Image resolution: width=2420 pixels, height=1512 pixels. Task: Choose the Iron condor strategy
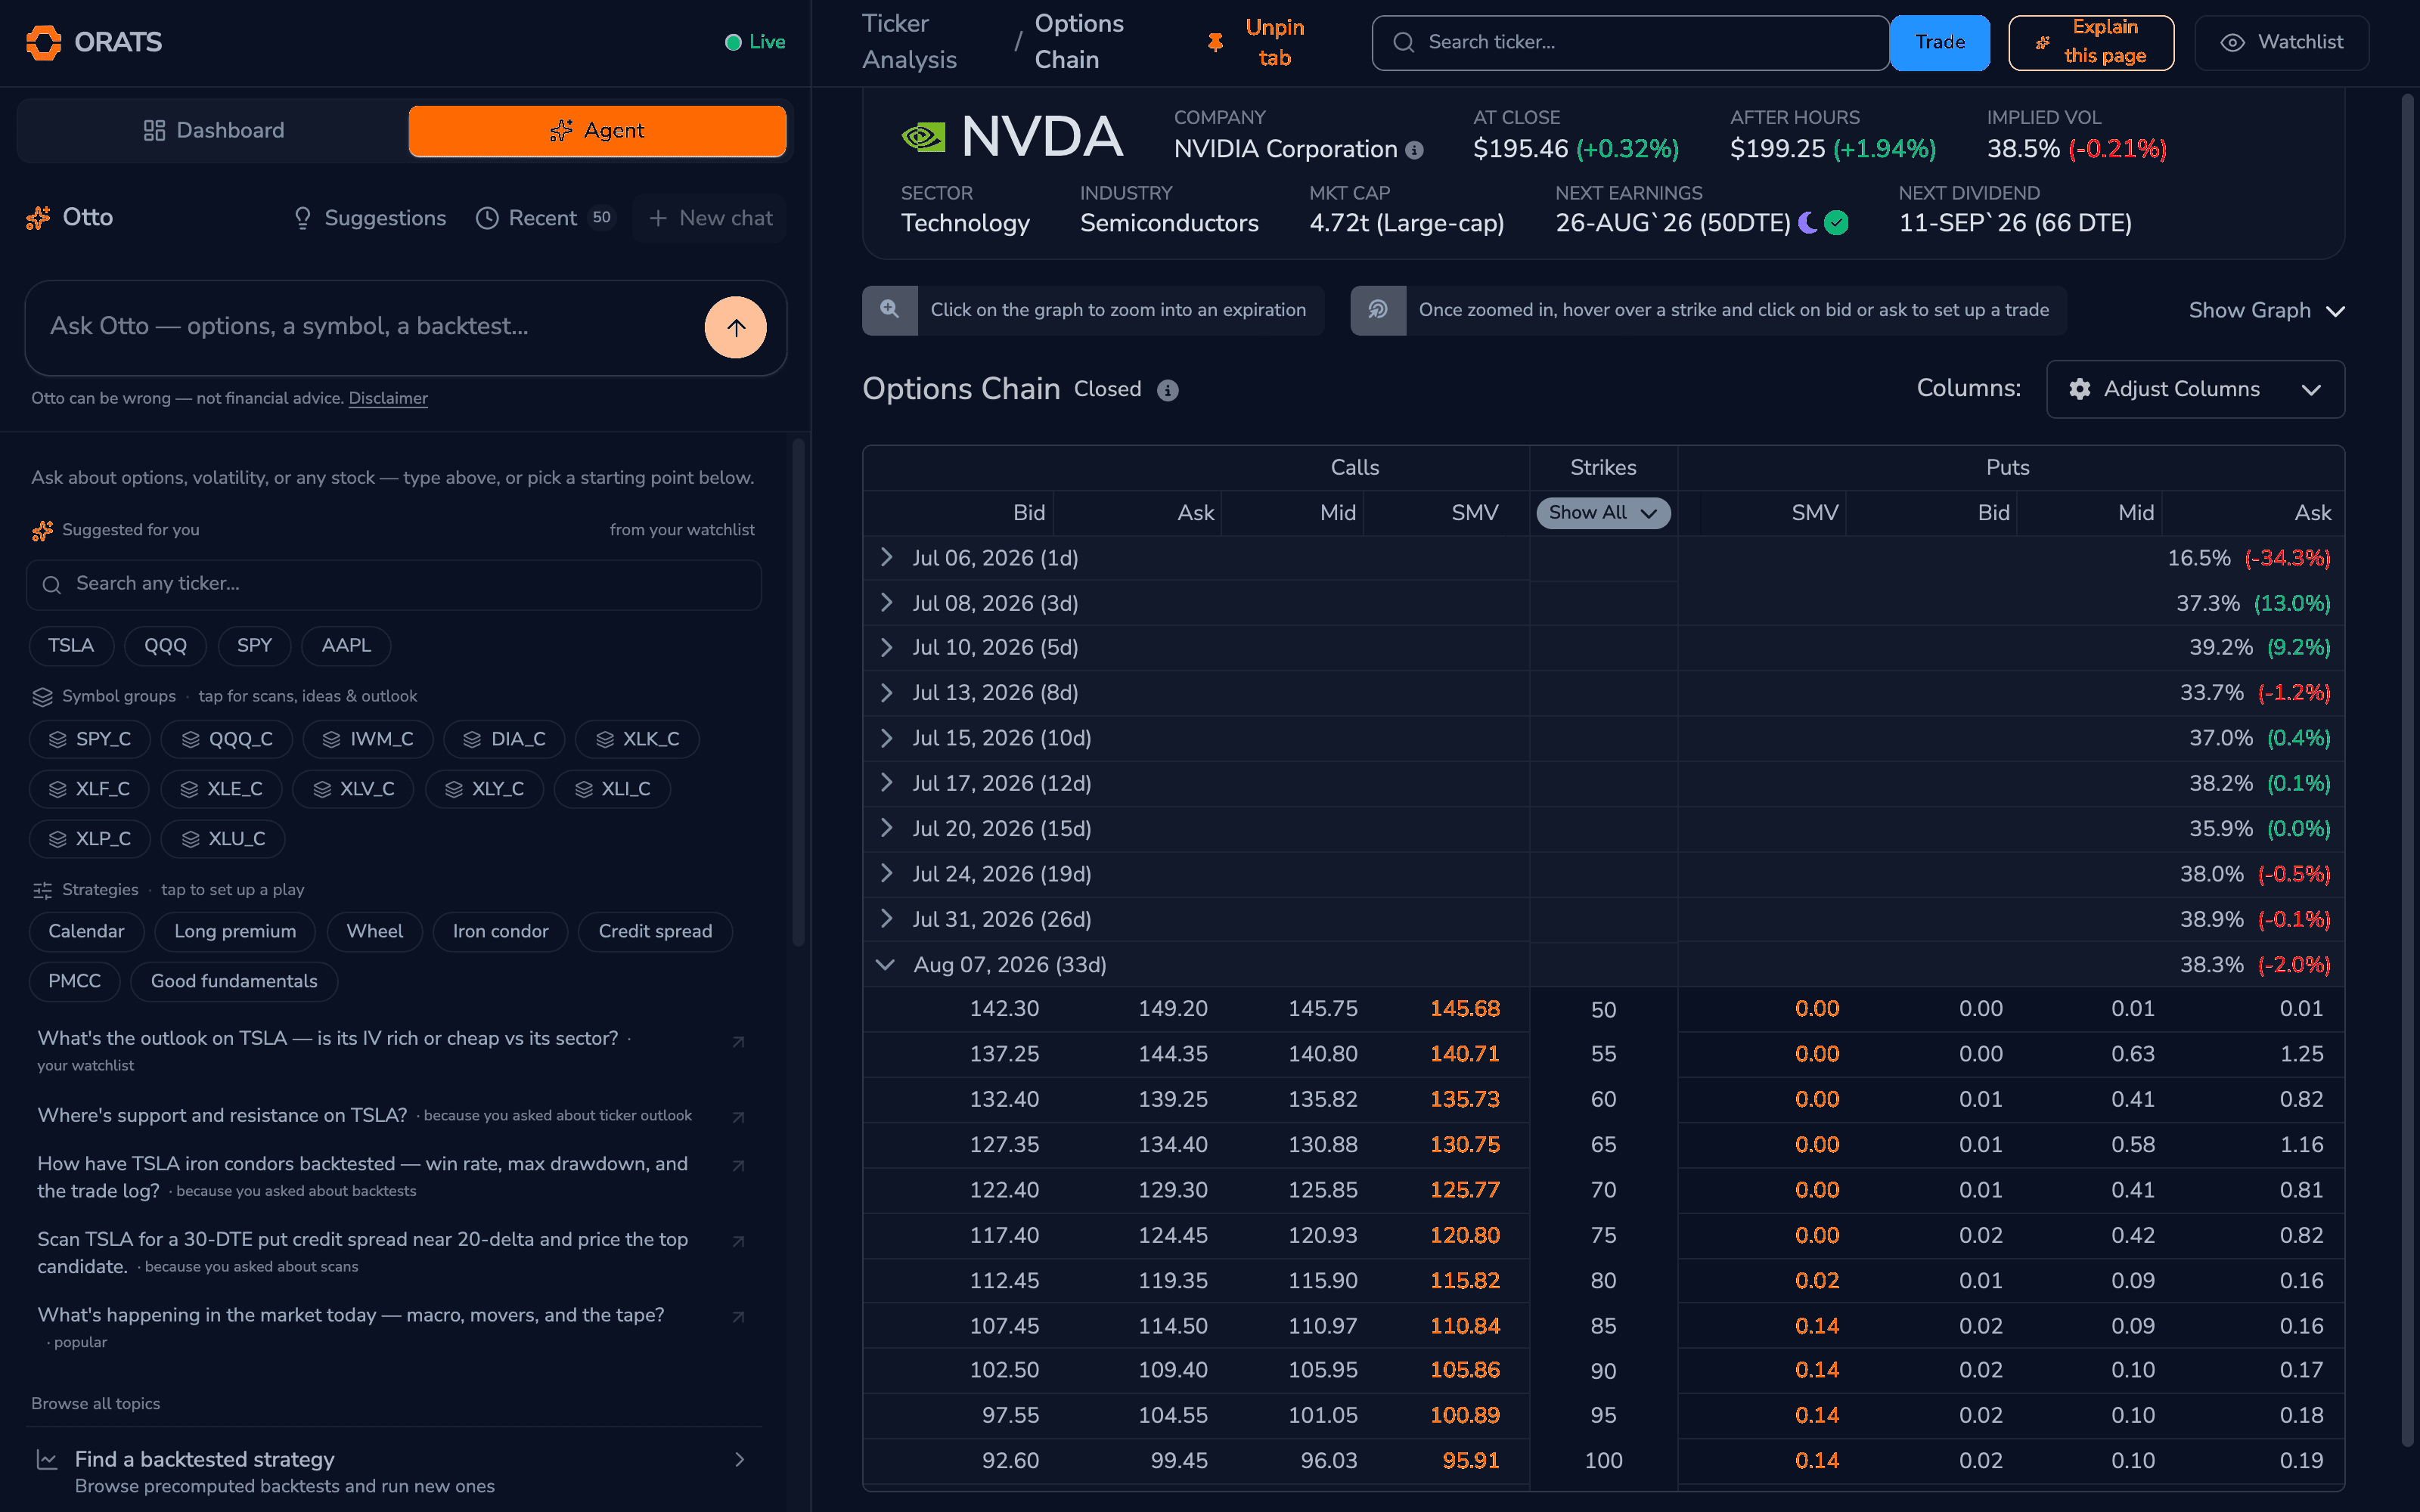[x=500, y=932]
